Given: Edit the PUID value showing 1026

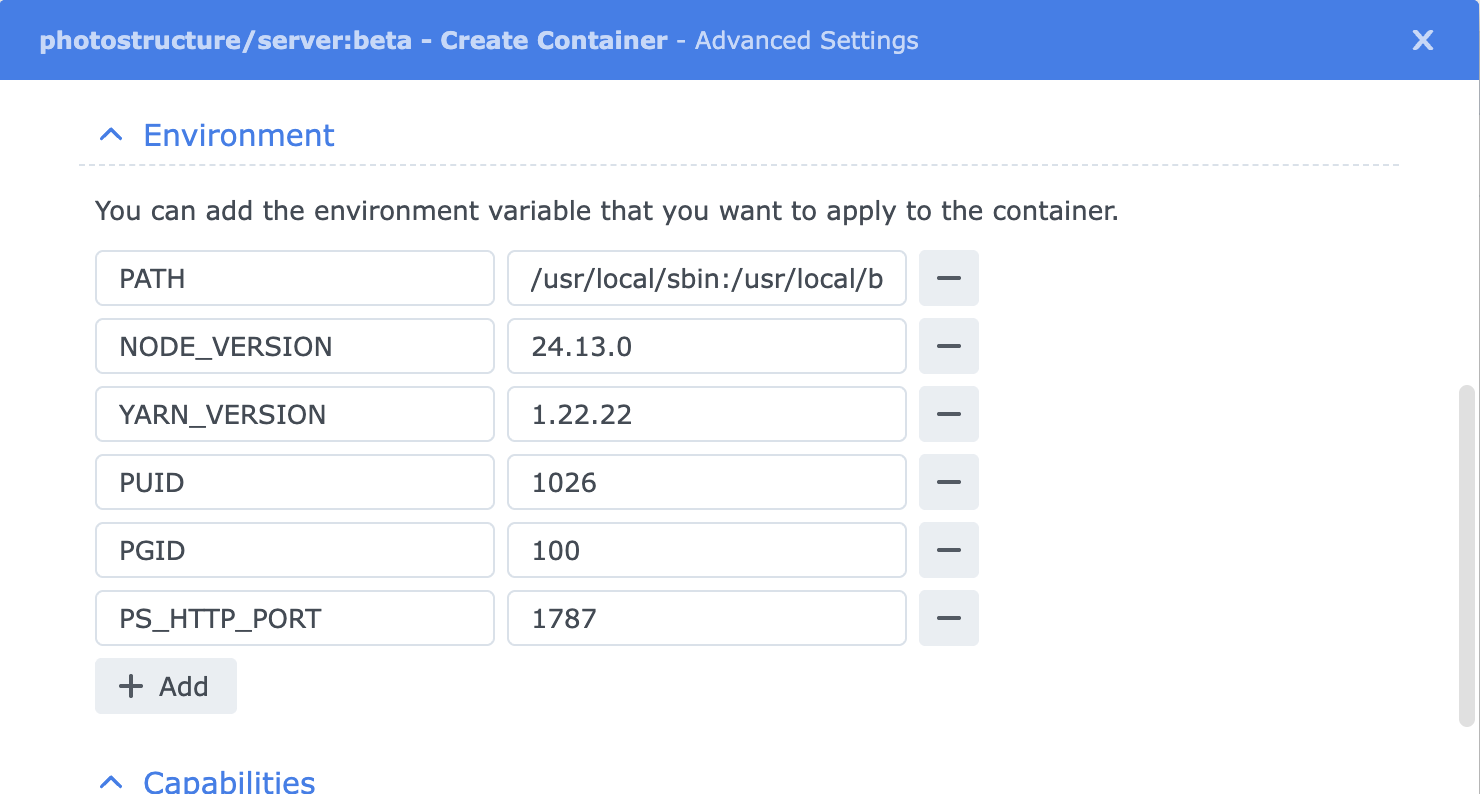Looking at the screenshot, I should [705, 482].
